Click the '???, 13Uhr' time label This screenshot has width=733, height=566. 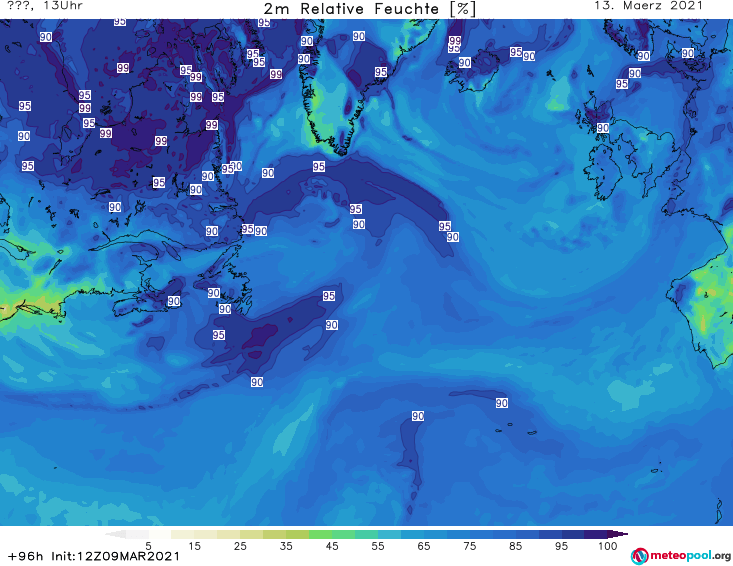[x=45, y=6]
